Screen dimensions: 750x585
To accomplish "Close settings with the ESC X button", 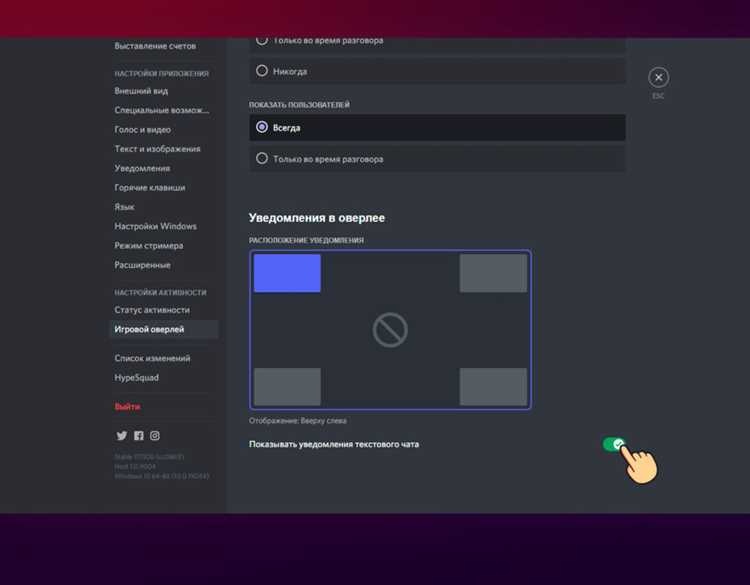I will click(659, 77).
